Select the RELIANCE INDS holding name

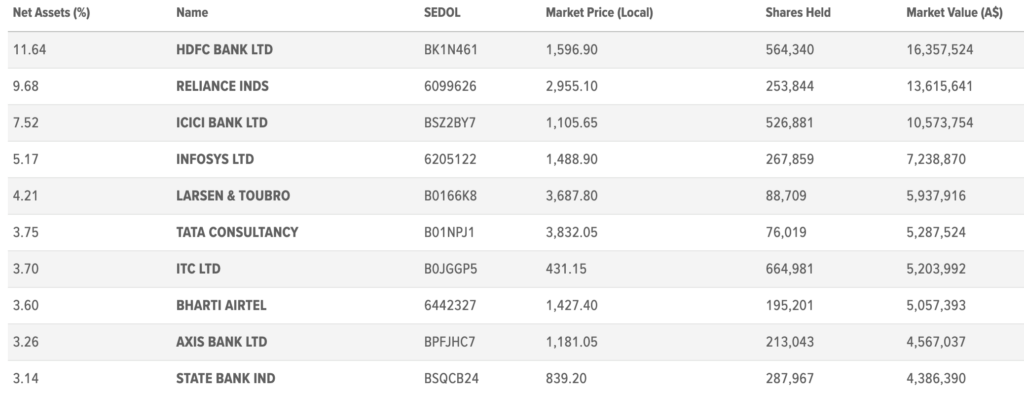point(223,86)
